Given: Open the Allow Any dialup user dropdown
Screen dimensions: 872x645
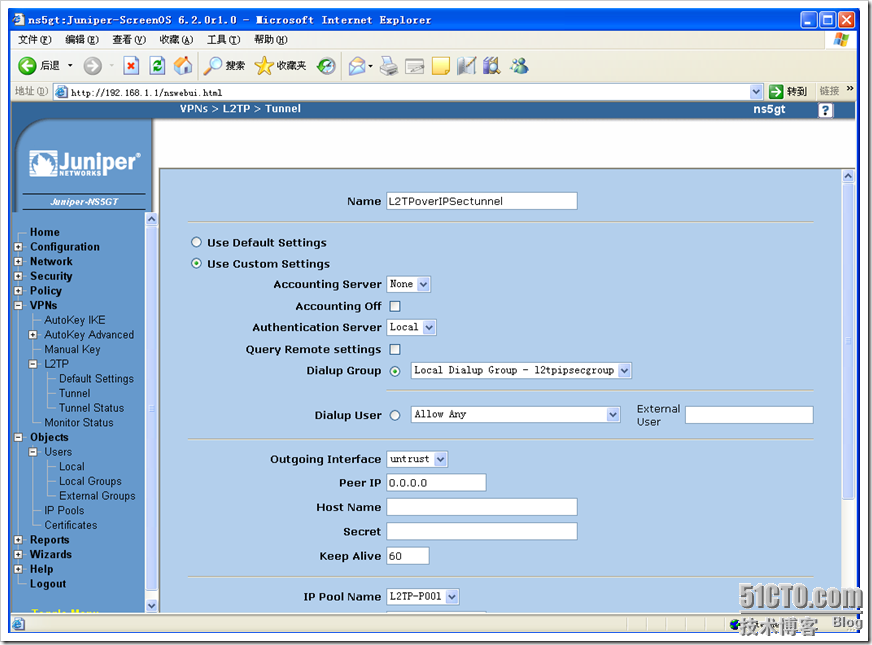Looking at the screenshot, I should point(516,414).
